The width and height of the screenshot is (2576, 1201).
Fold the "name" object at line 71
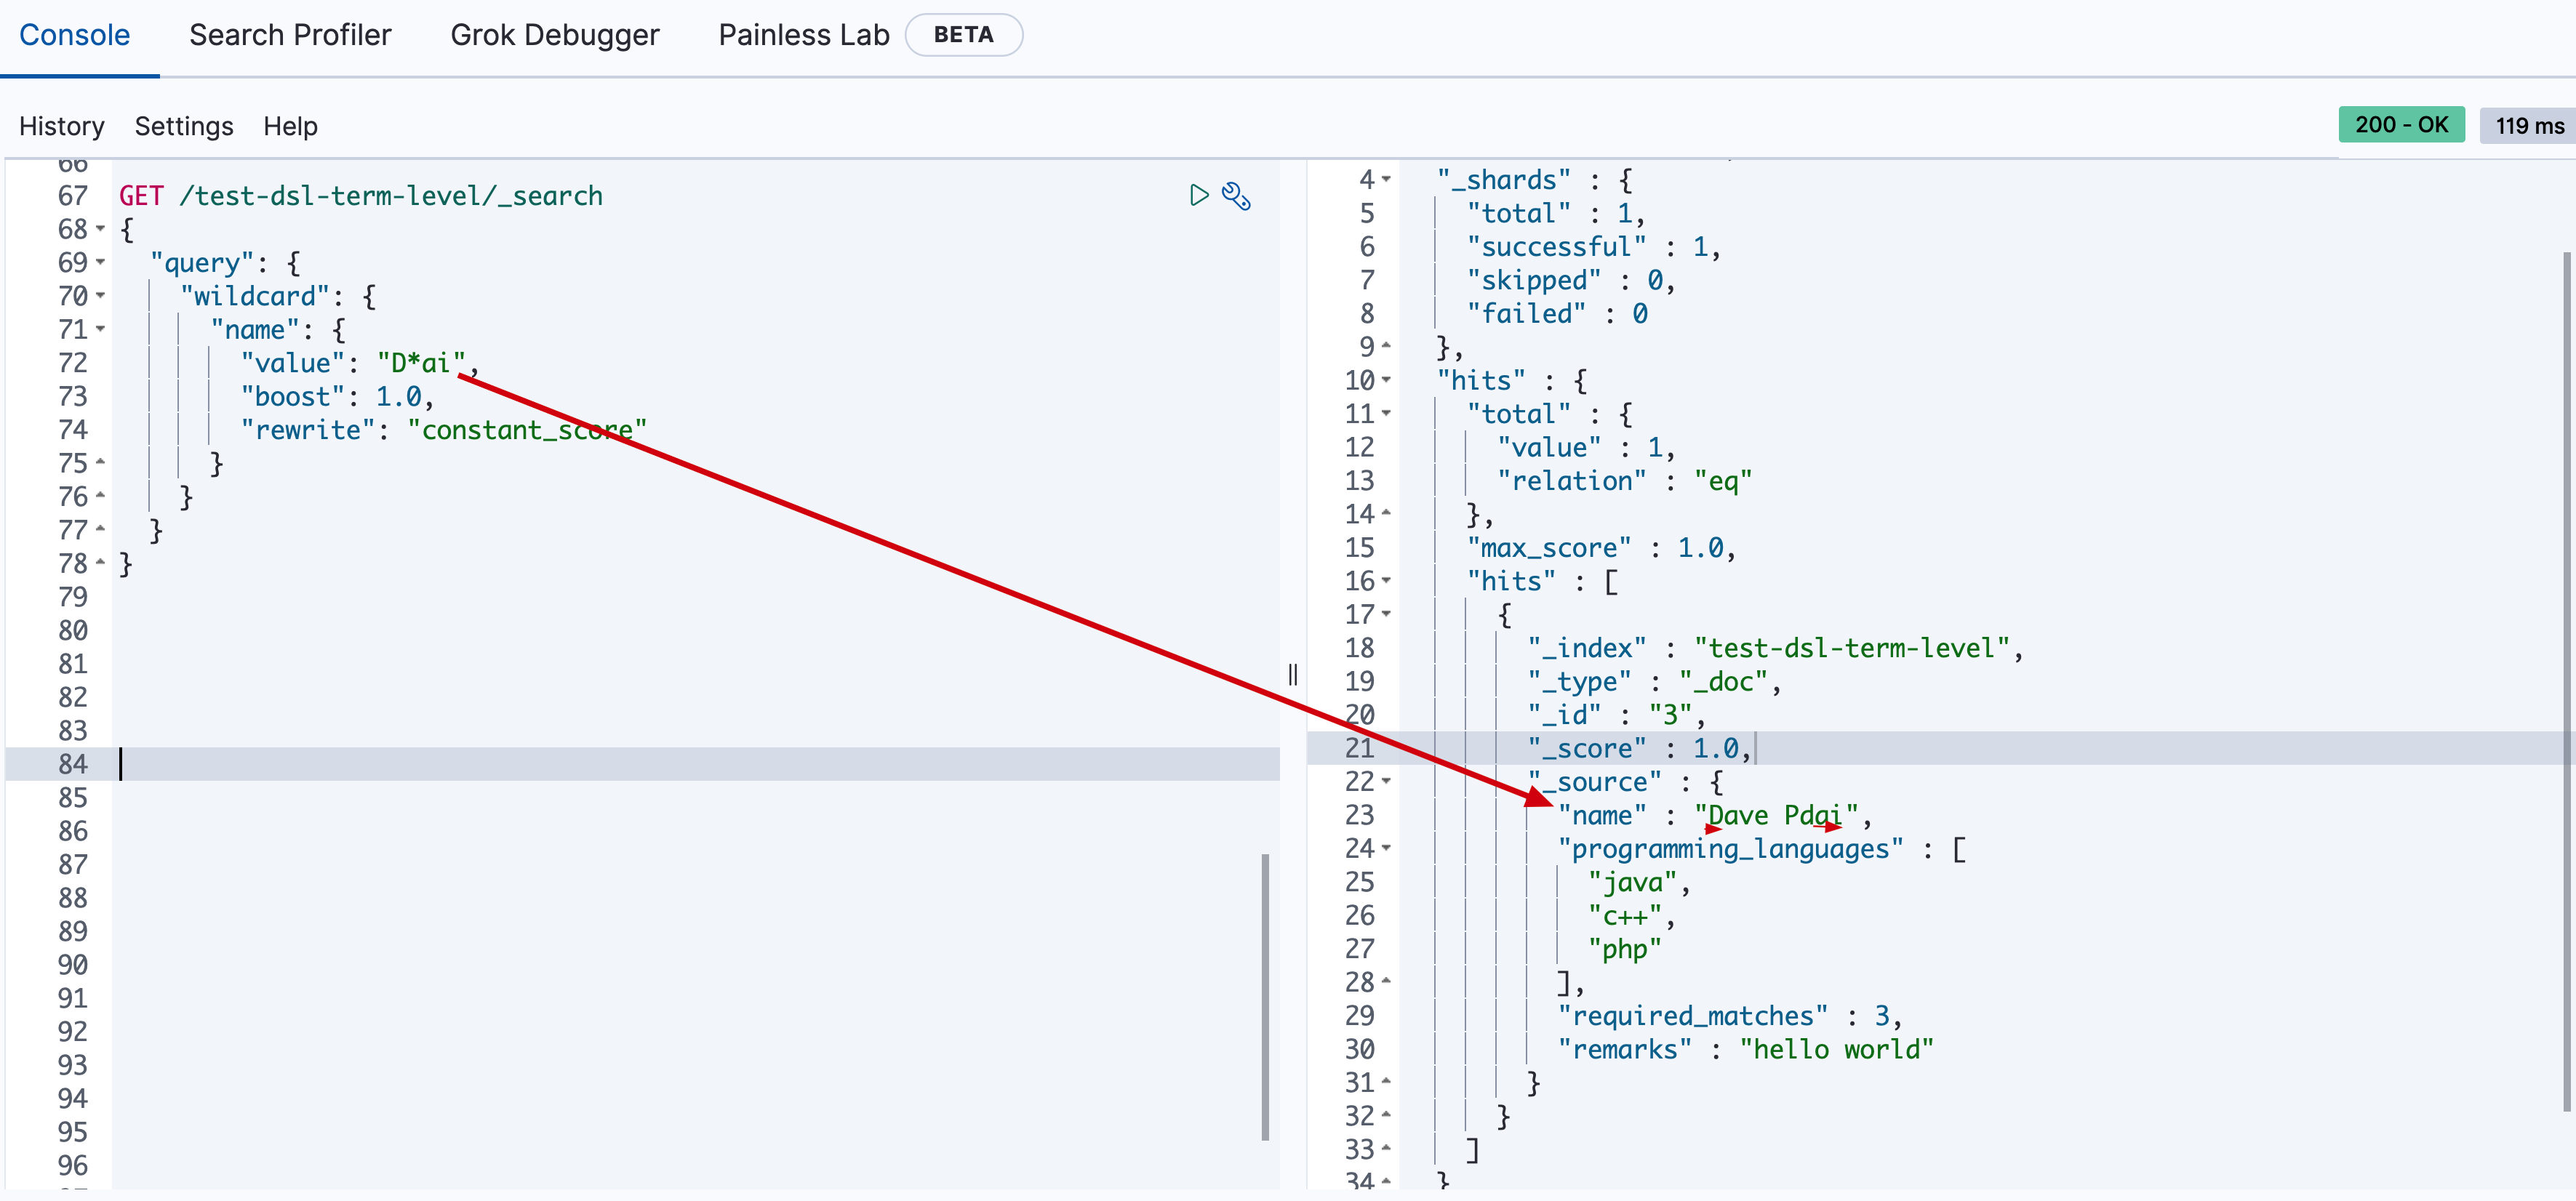(x=100, y=329)
